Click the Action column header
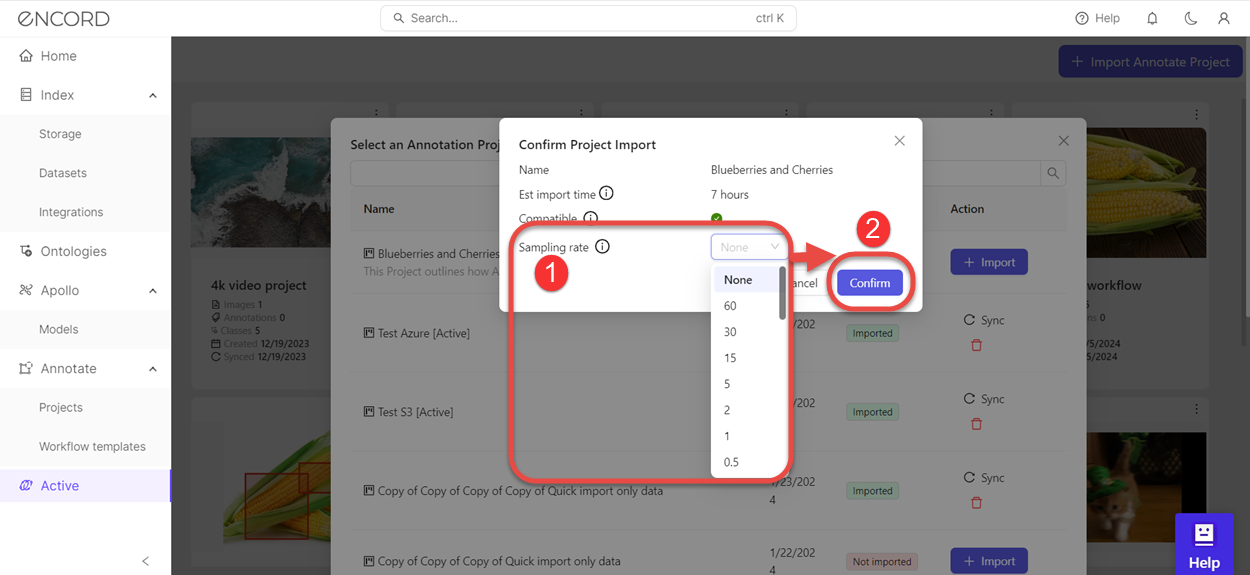The image size is (1250, 575). coord(967,209)
